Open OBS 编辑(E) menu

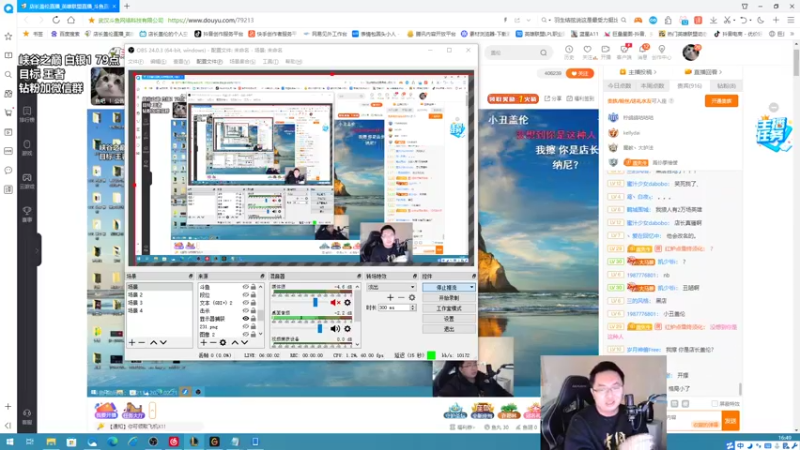pyautogui.click(x=158, y=62)
